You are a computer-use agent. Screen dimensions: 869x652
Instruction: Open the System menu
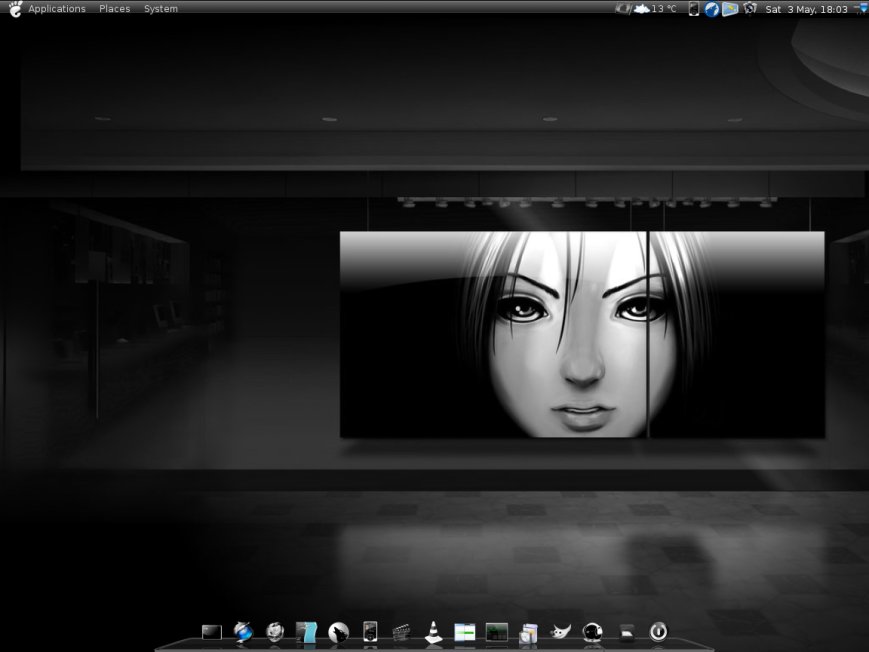click(161, 9)
